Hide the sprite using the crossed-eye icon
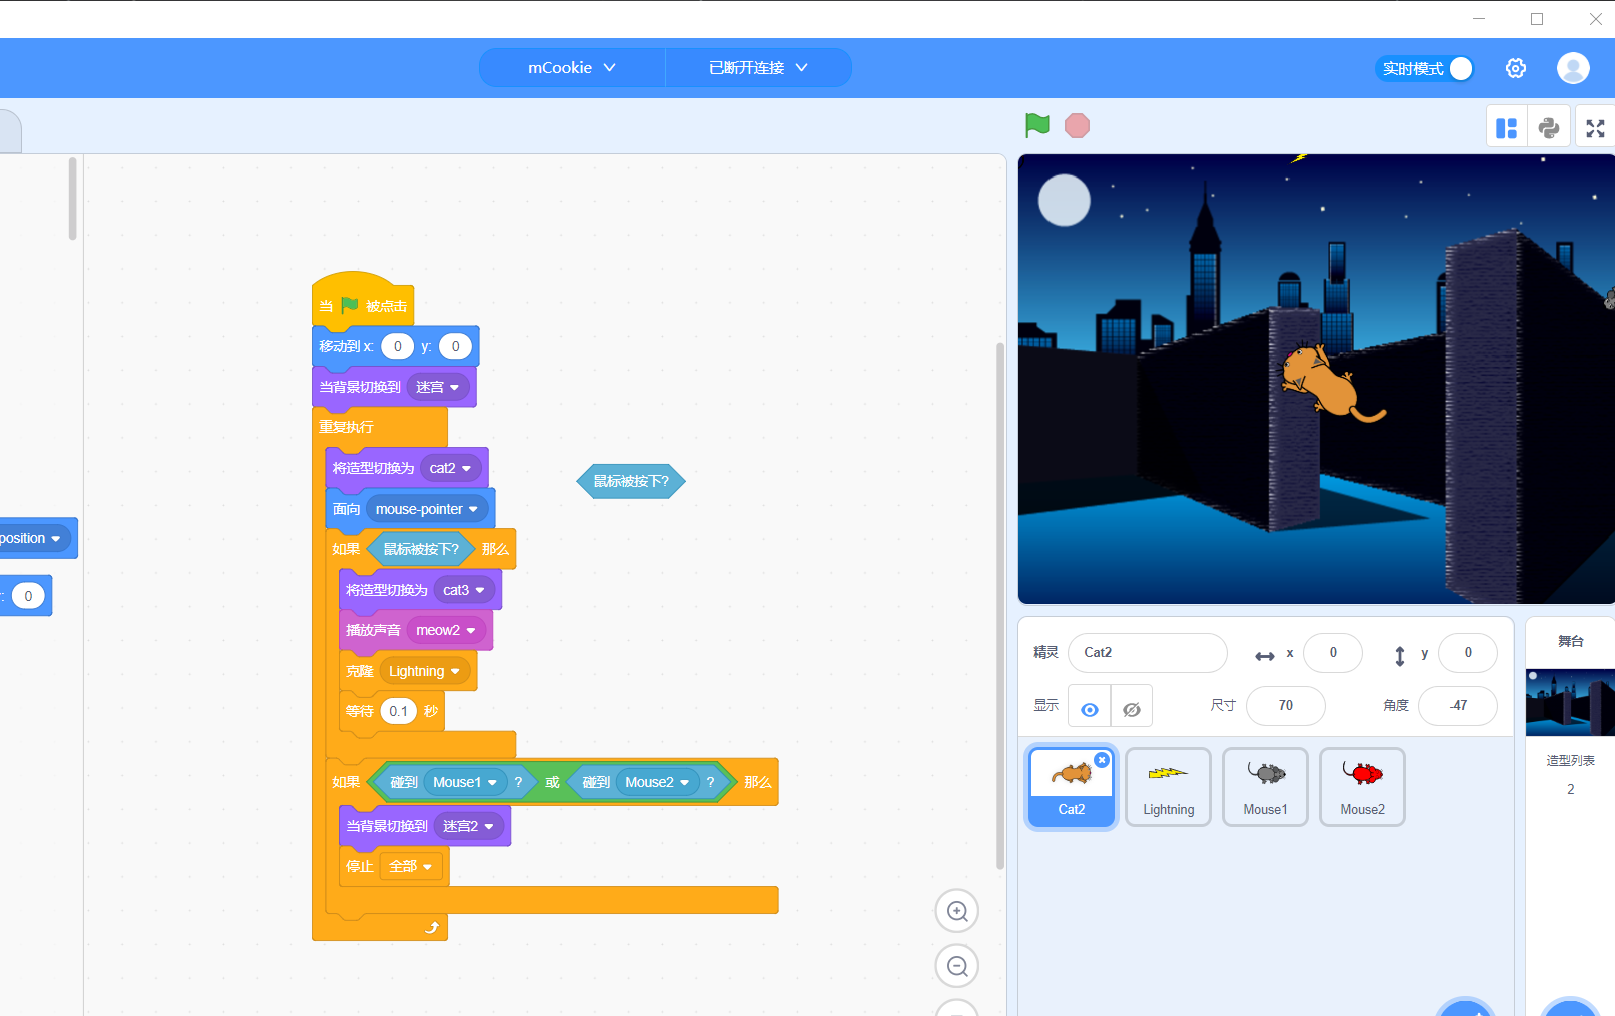The width and height of the screenshot is (1615, 1016). (x=1132, y=709)
